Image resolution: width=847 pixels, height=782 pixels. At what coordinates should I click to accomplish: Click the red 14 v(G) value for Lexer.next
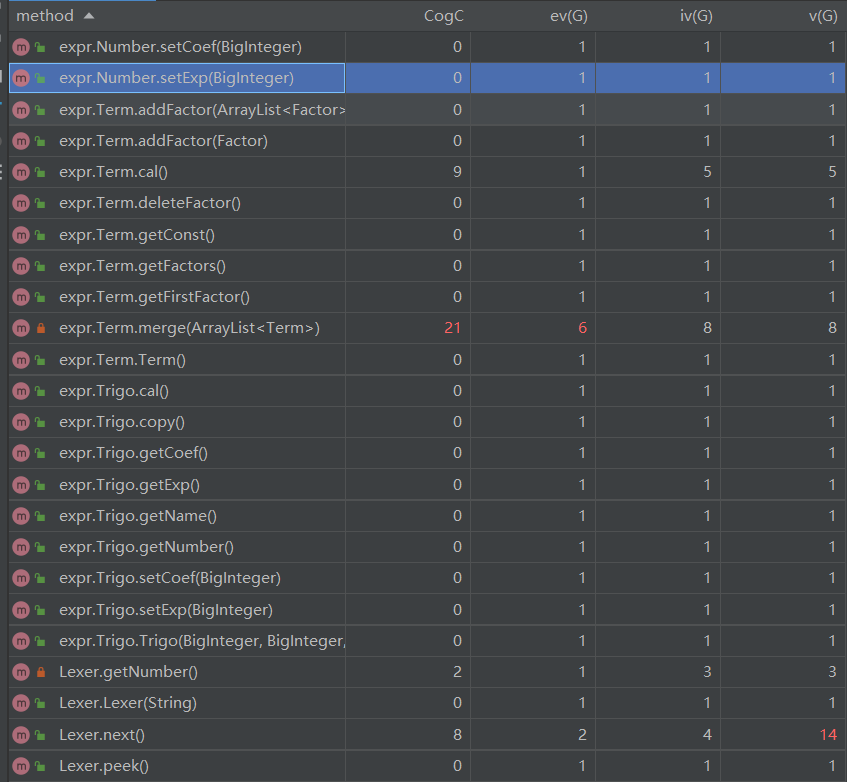coord(828,734)
